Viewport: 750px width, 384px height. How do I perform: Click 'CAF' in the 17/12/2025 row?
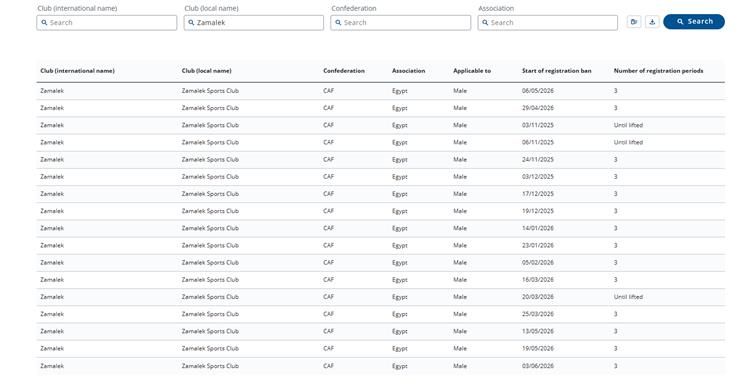click(329, 194)
